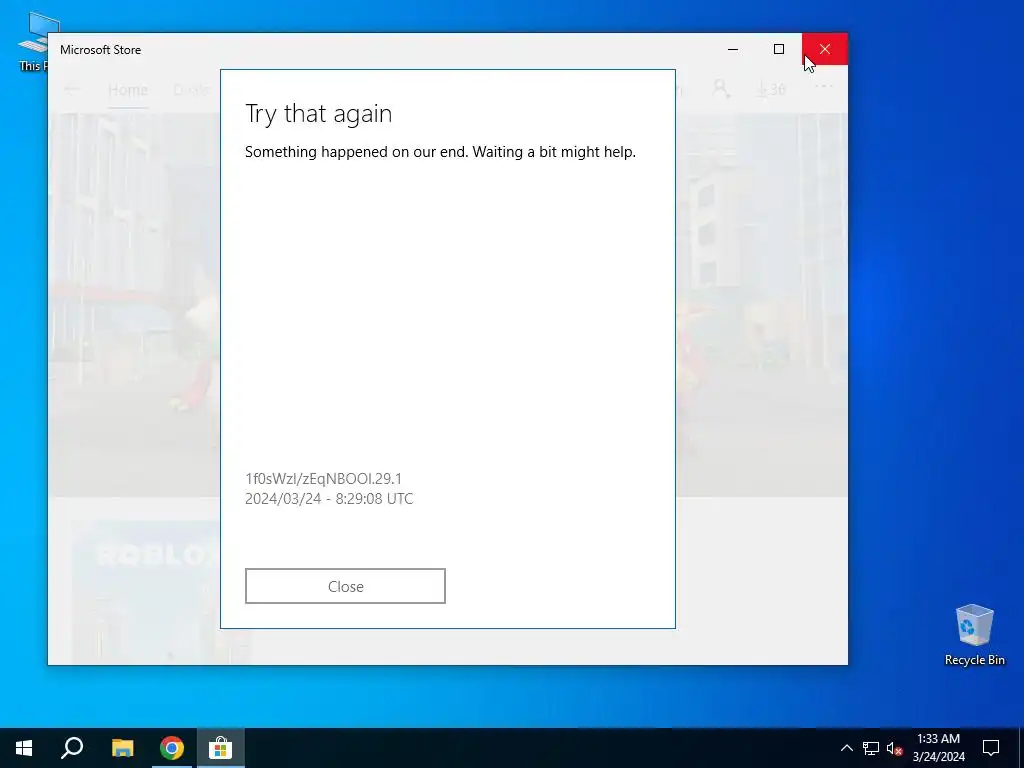Launch Google Chrome from taskbar
This screenshot has height=768, width=1024.
pyautogui.click(x=172, y=748)
